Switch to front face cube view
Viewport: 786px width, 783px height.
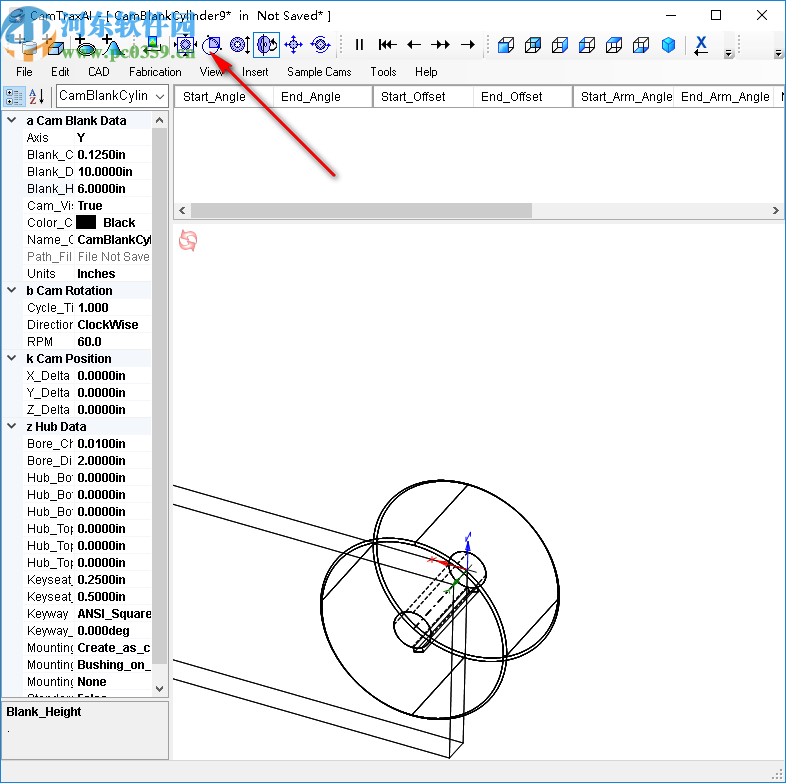[506, 45]
